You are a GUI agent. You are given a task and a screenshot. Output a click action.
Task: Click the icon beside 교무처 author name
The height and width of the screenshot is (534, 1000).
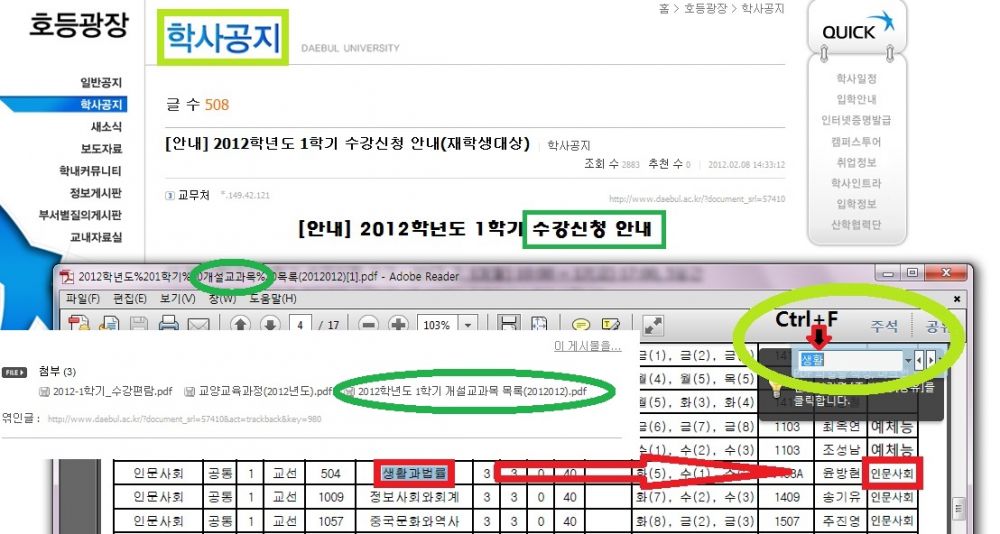click(170, 195)
